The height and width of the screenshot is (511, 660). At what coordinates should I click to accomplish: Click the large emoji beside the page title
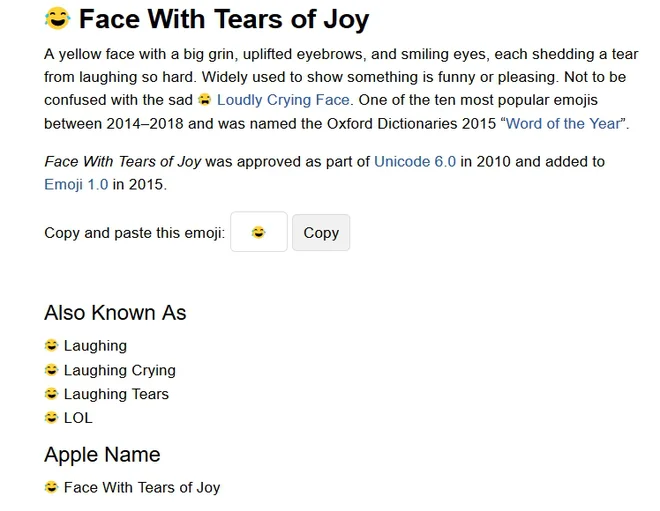coord(57,18)
